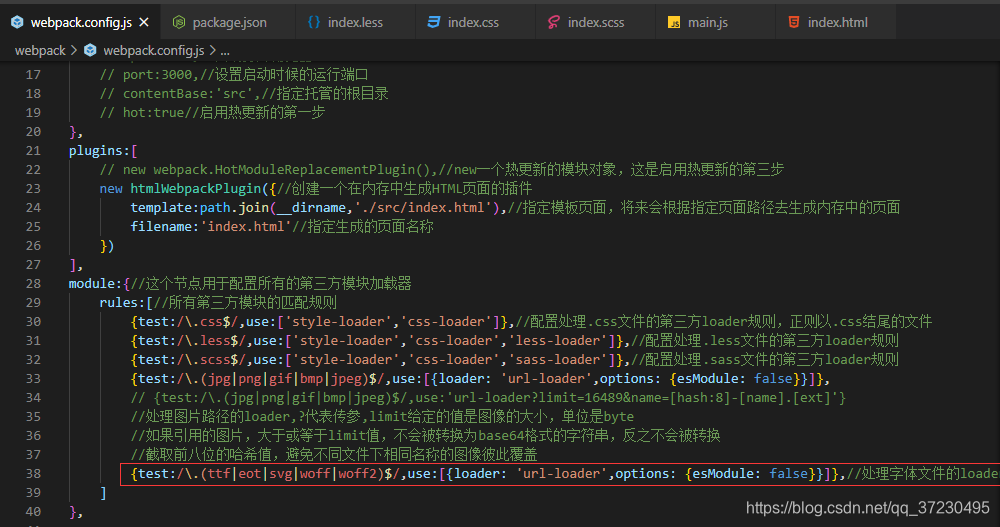
Task: Click 'sass-loader' string on line 32
Action: (558, 359)
